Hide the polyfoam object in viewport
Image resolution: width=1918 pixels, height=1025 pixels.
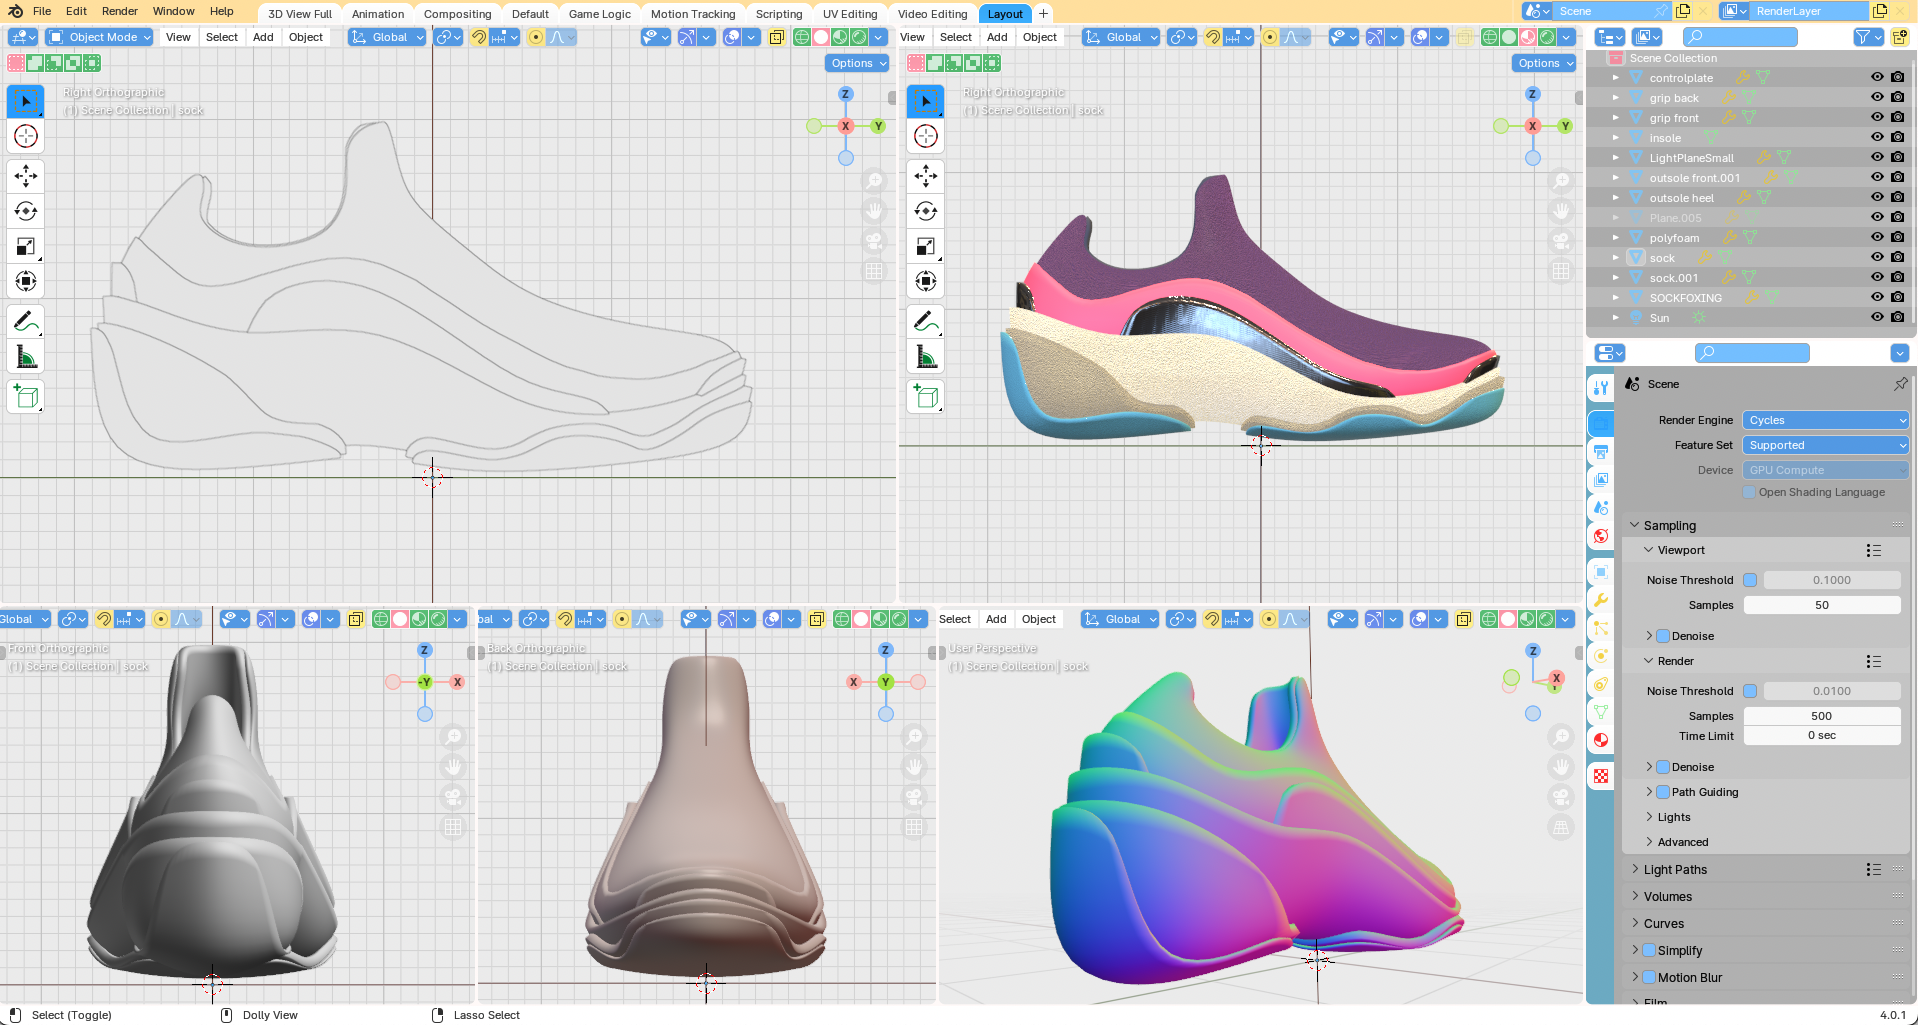tap(1877, 238)
